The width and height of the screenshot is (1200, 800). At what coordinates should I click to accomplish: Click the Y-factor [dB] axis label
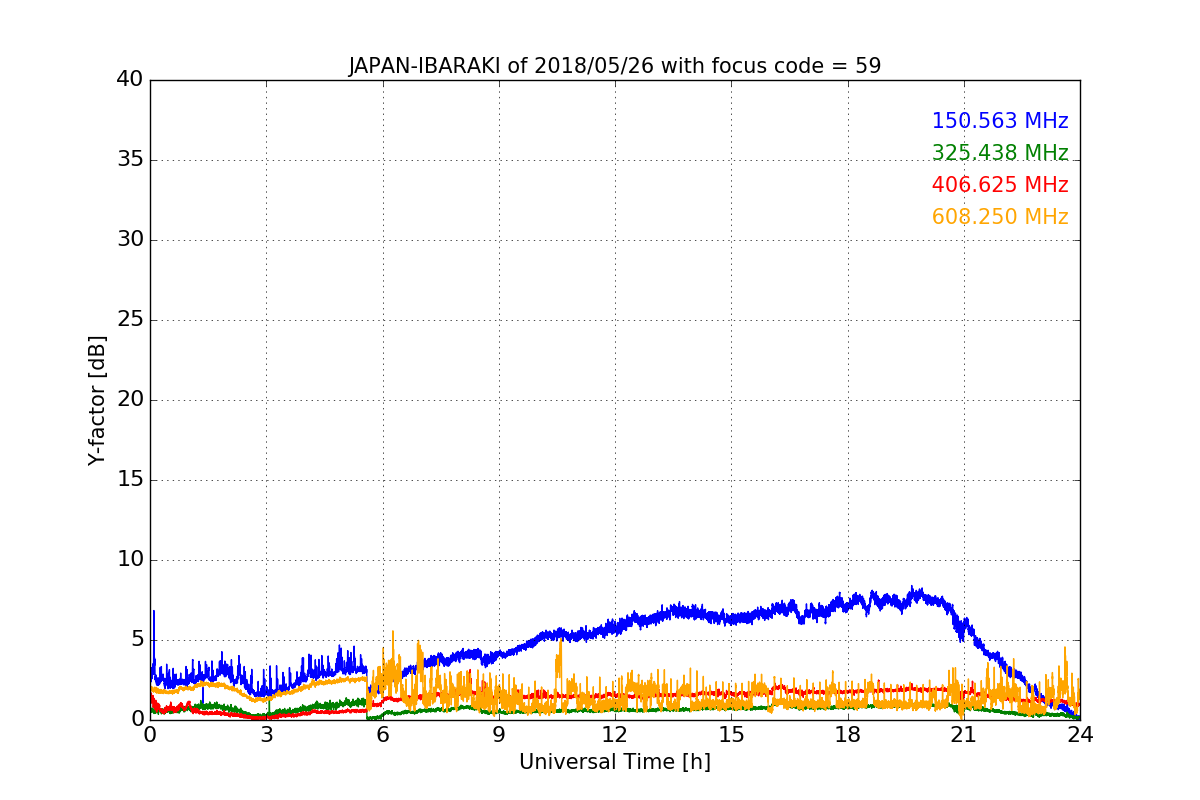(x=97, y=400)
